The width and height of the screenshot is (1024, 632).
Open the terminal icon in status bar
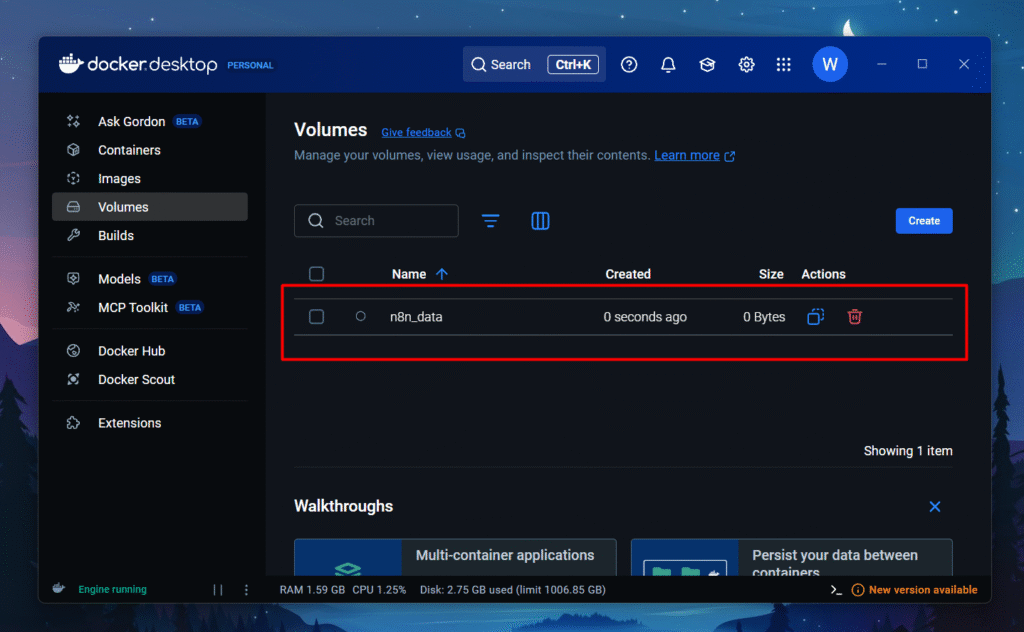[x=836, y=590]
